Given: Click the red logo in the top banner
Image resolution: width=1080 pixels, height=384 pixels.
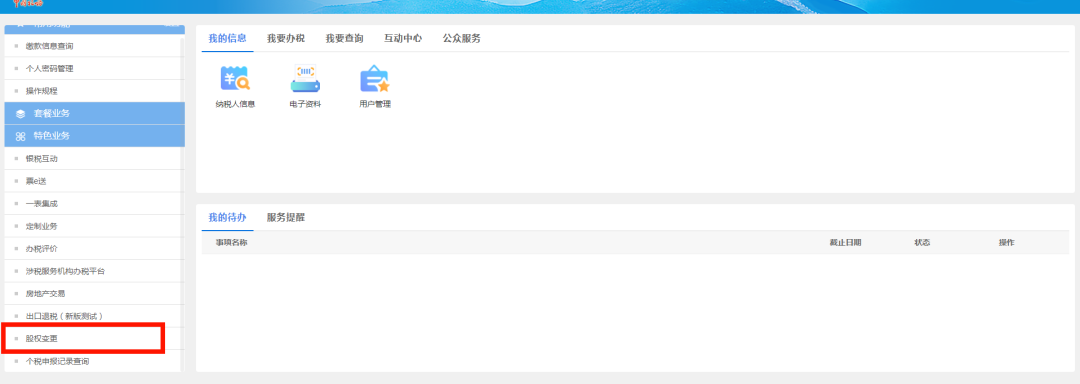Looking at the screenshot, I should 28,3.
